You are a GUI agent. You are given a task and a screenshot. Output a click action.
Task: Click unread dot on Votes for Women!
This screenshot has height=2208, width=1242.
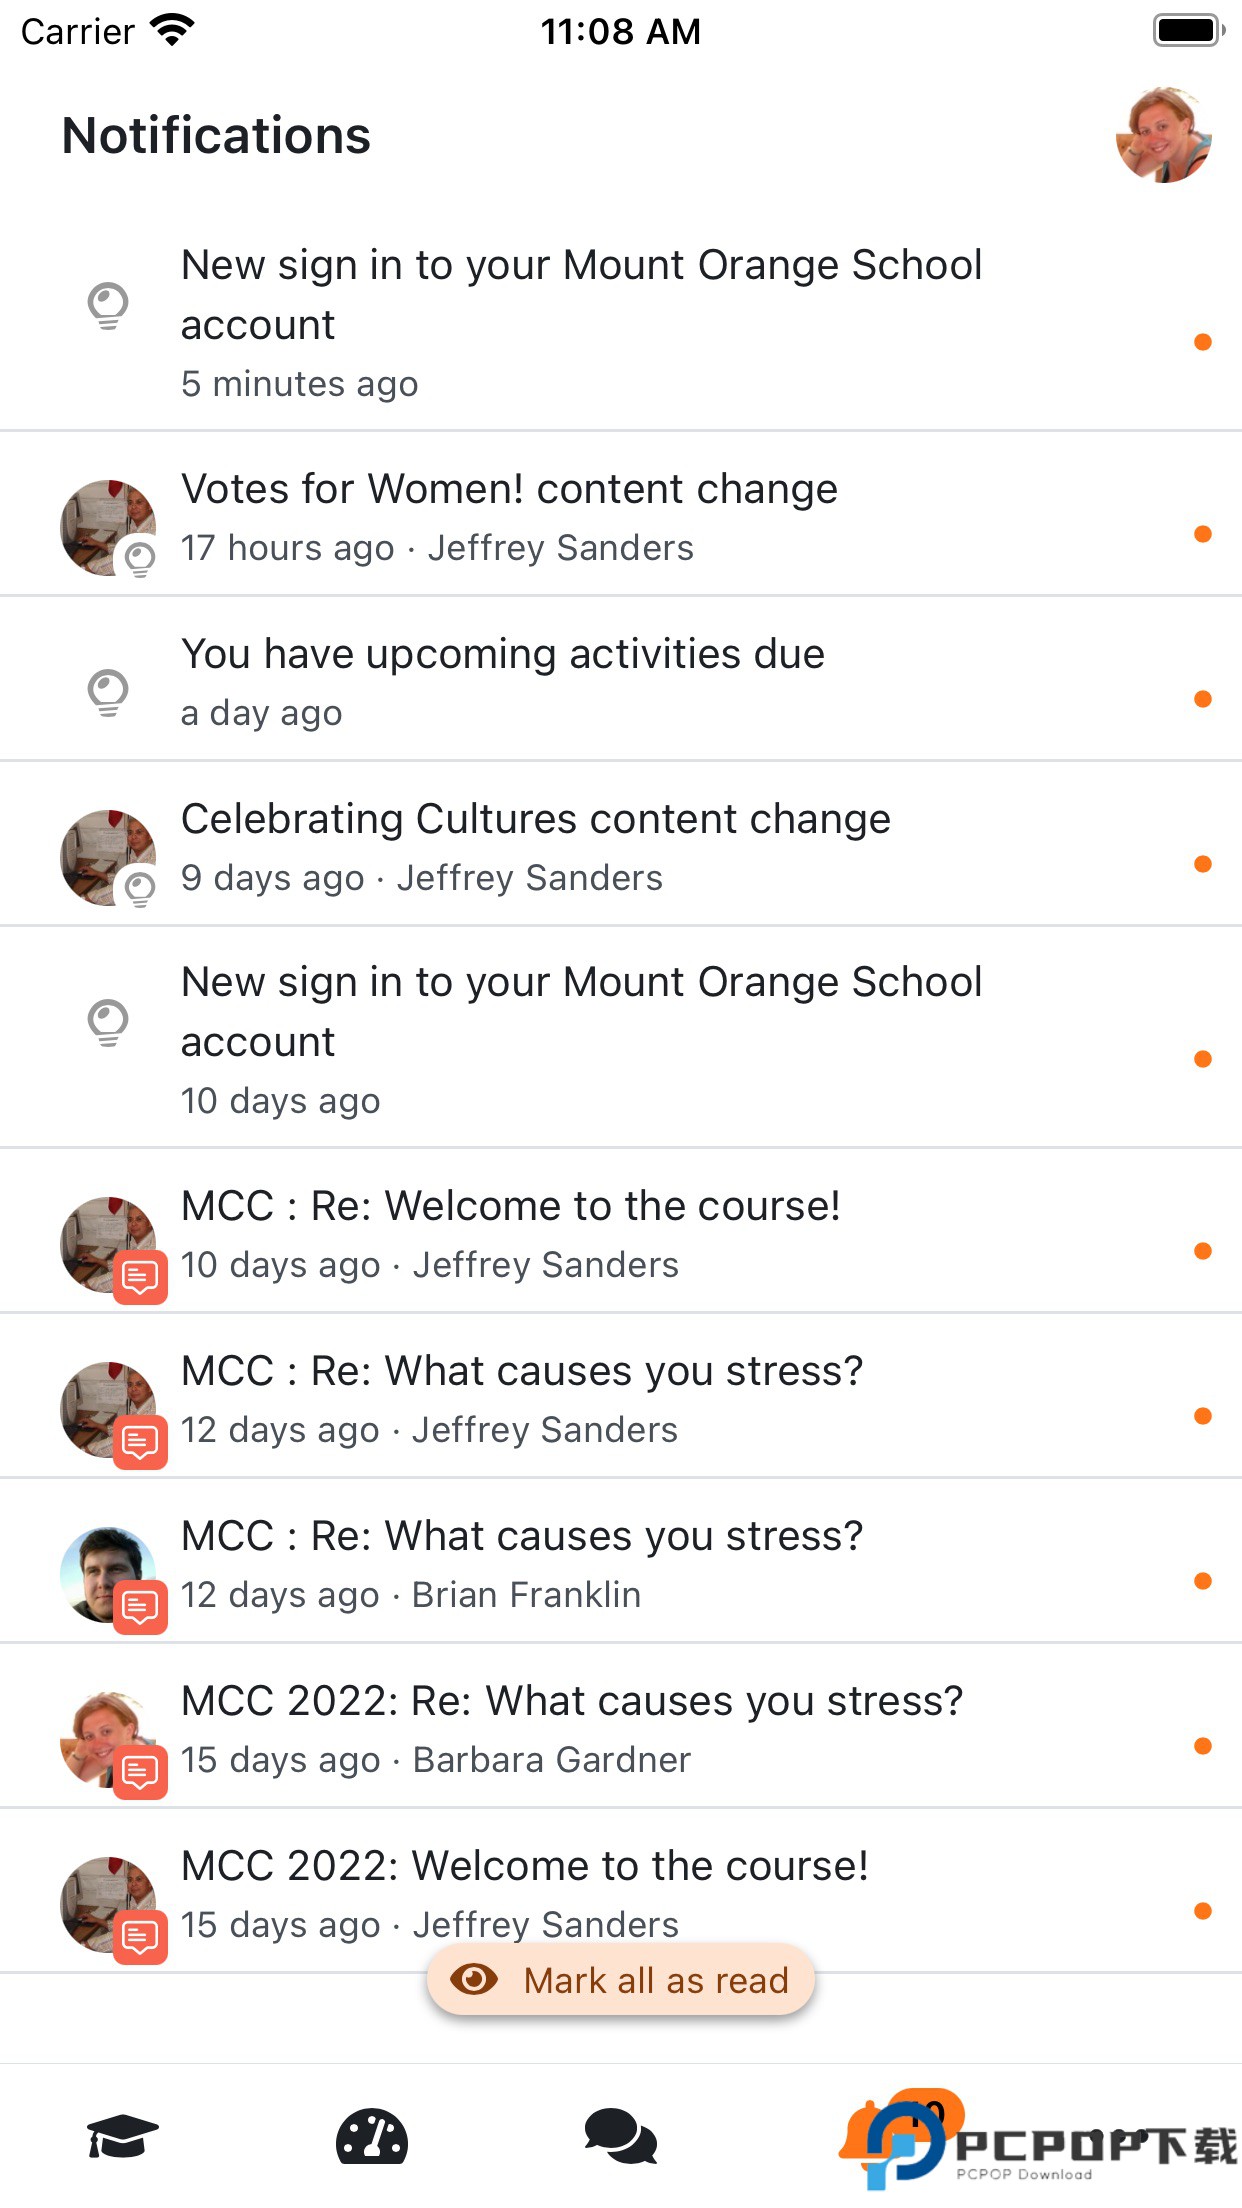coord(1203,534)
